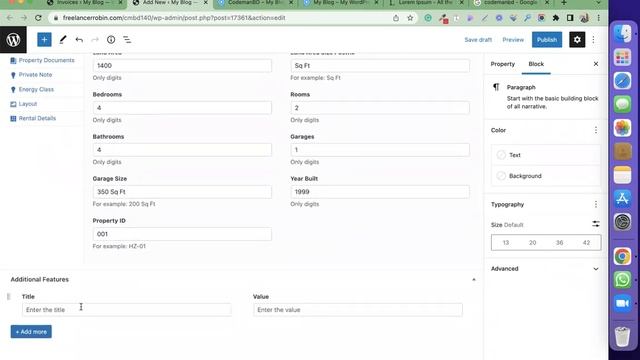Undo the last change
Viewport: 640px width, 360px height.
tap(79, 40)
